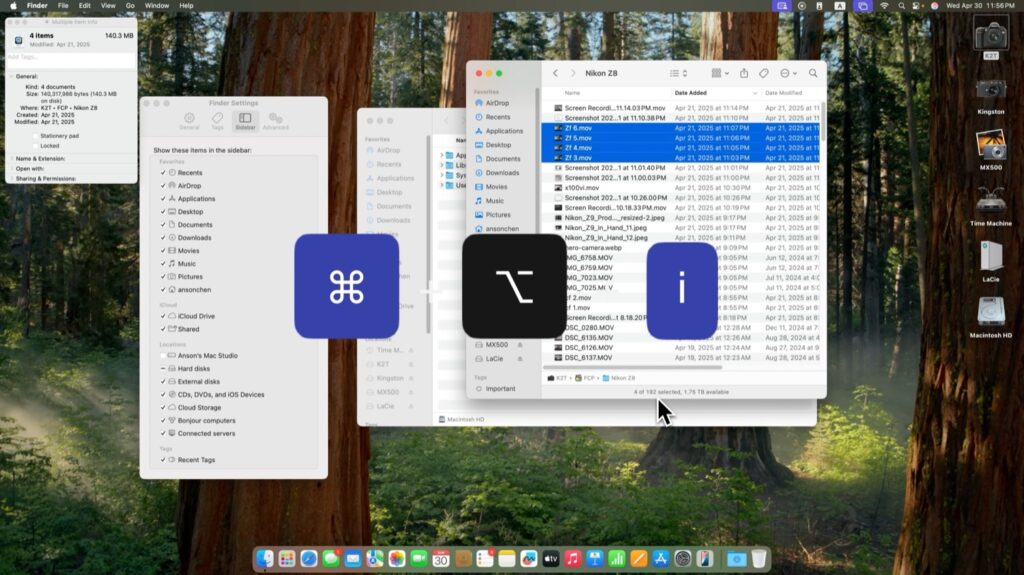
Task: Collapse the General section in info window
Action: click(12, 76)
